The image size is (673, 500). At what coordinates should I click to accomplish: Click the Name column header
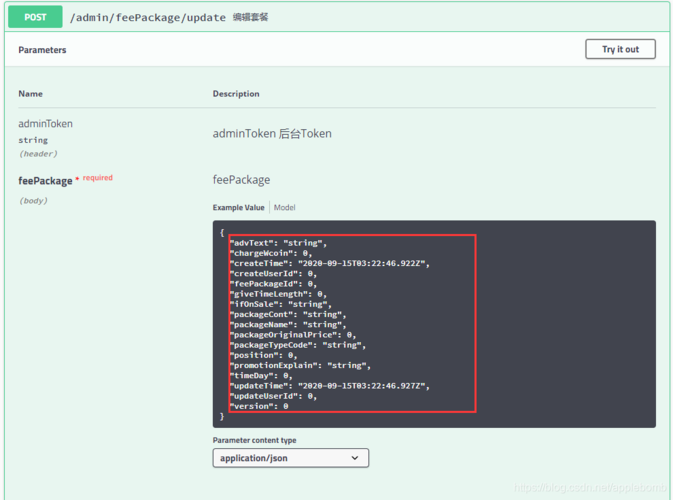point(30,94)
